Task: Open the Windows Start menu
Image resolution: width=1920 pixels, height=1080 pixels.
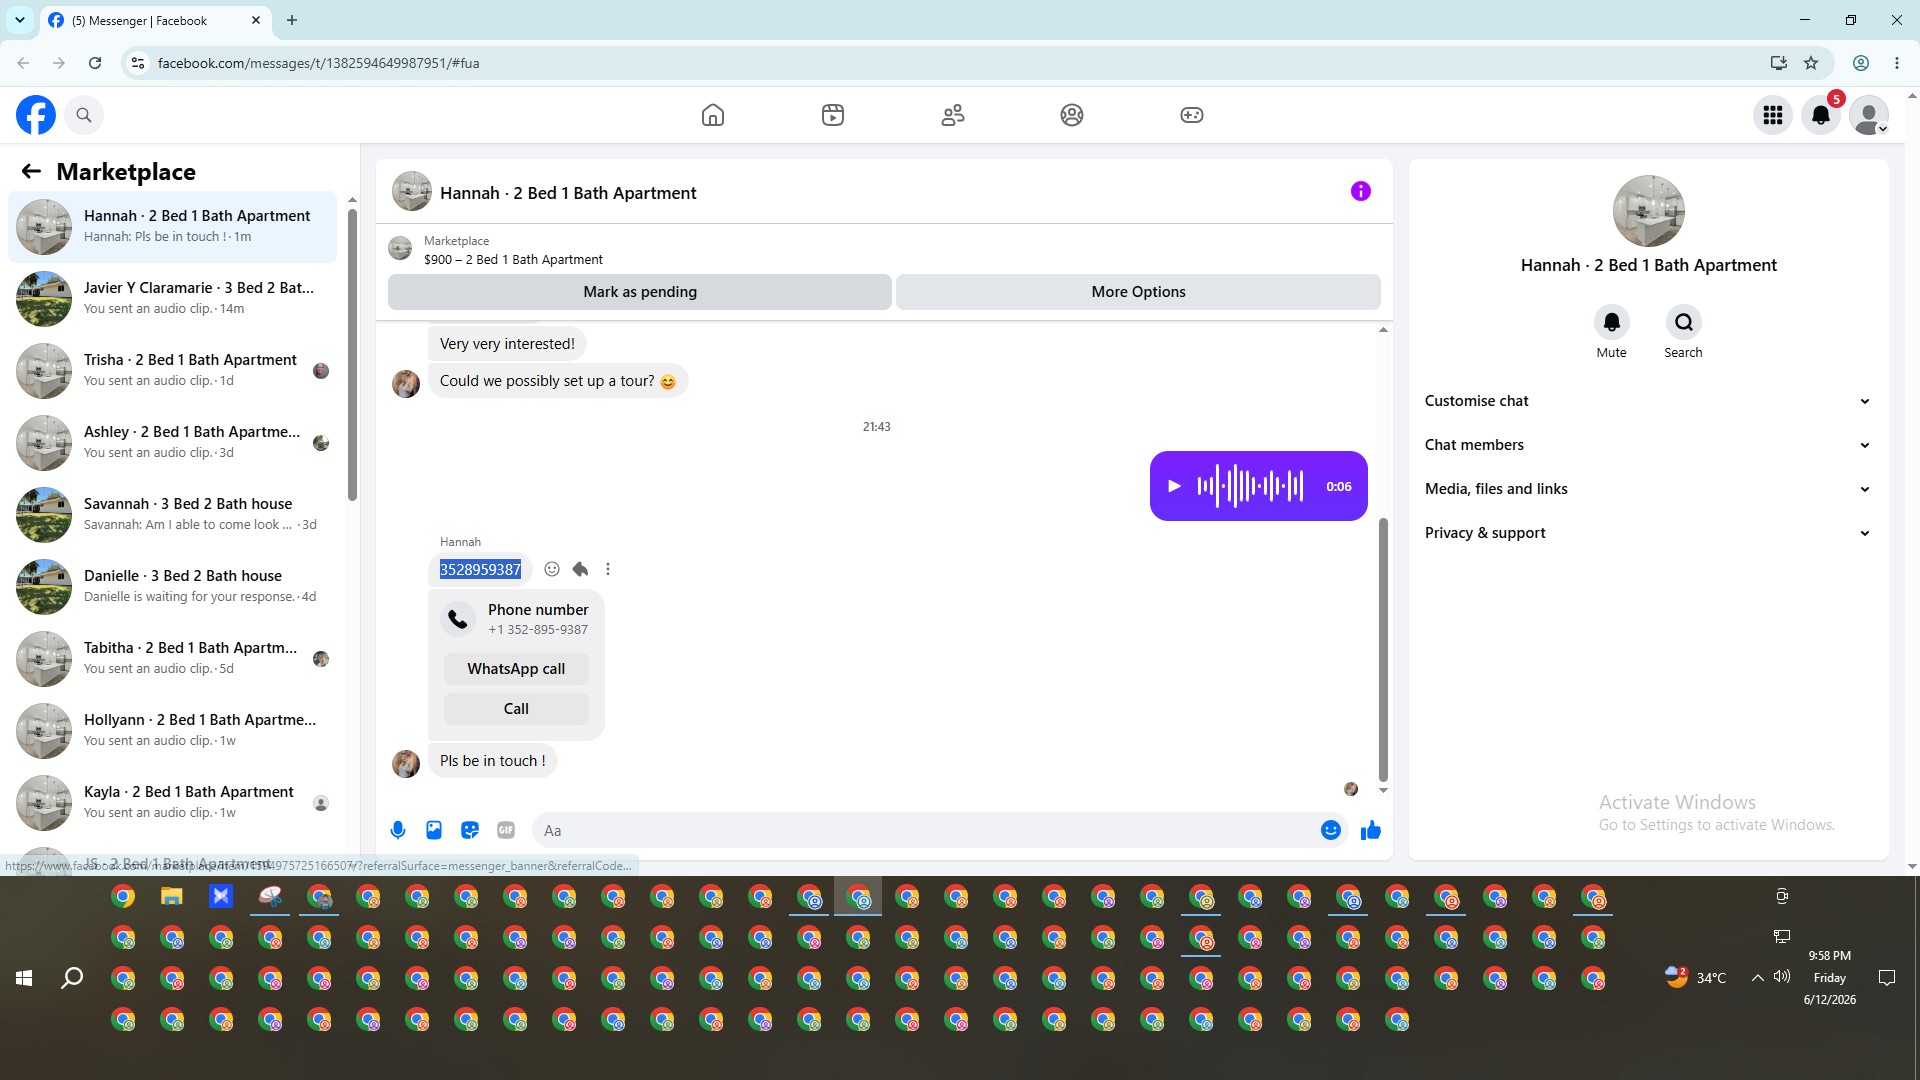Action: 24,978
